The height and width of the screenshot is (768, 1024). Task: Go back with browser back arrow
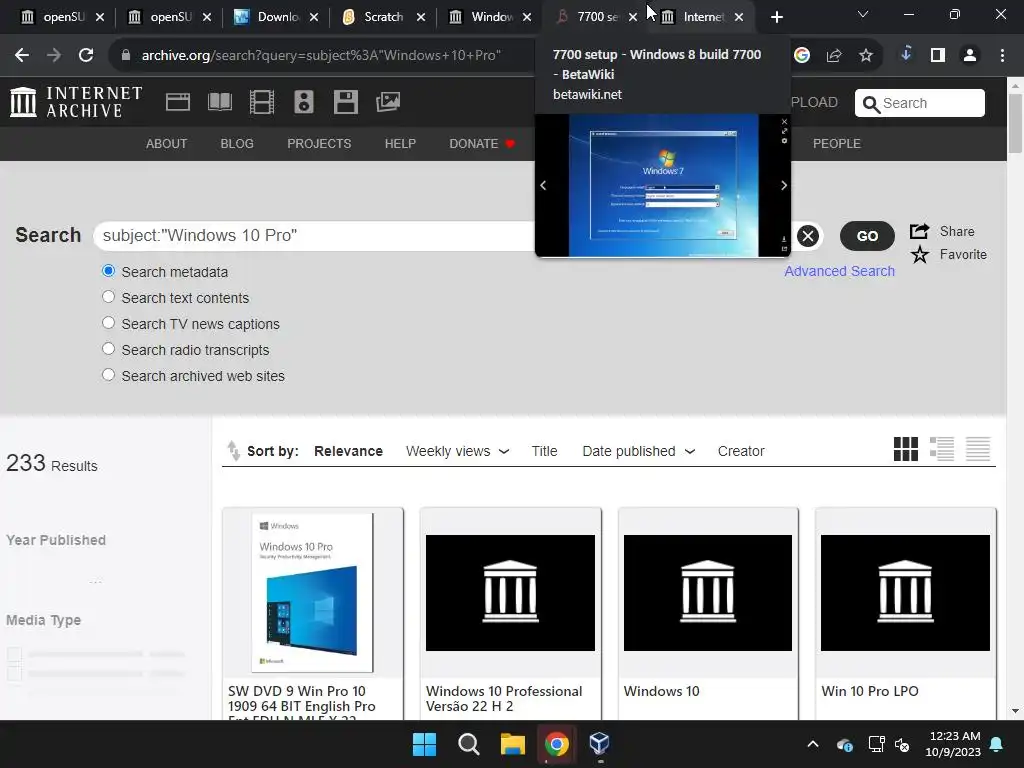click(x=22, y=56)
